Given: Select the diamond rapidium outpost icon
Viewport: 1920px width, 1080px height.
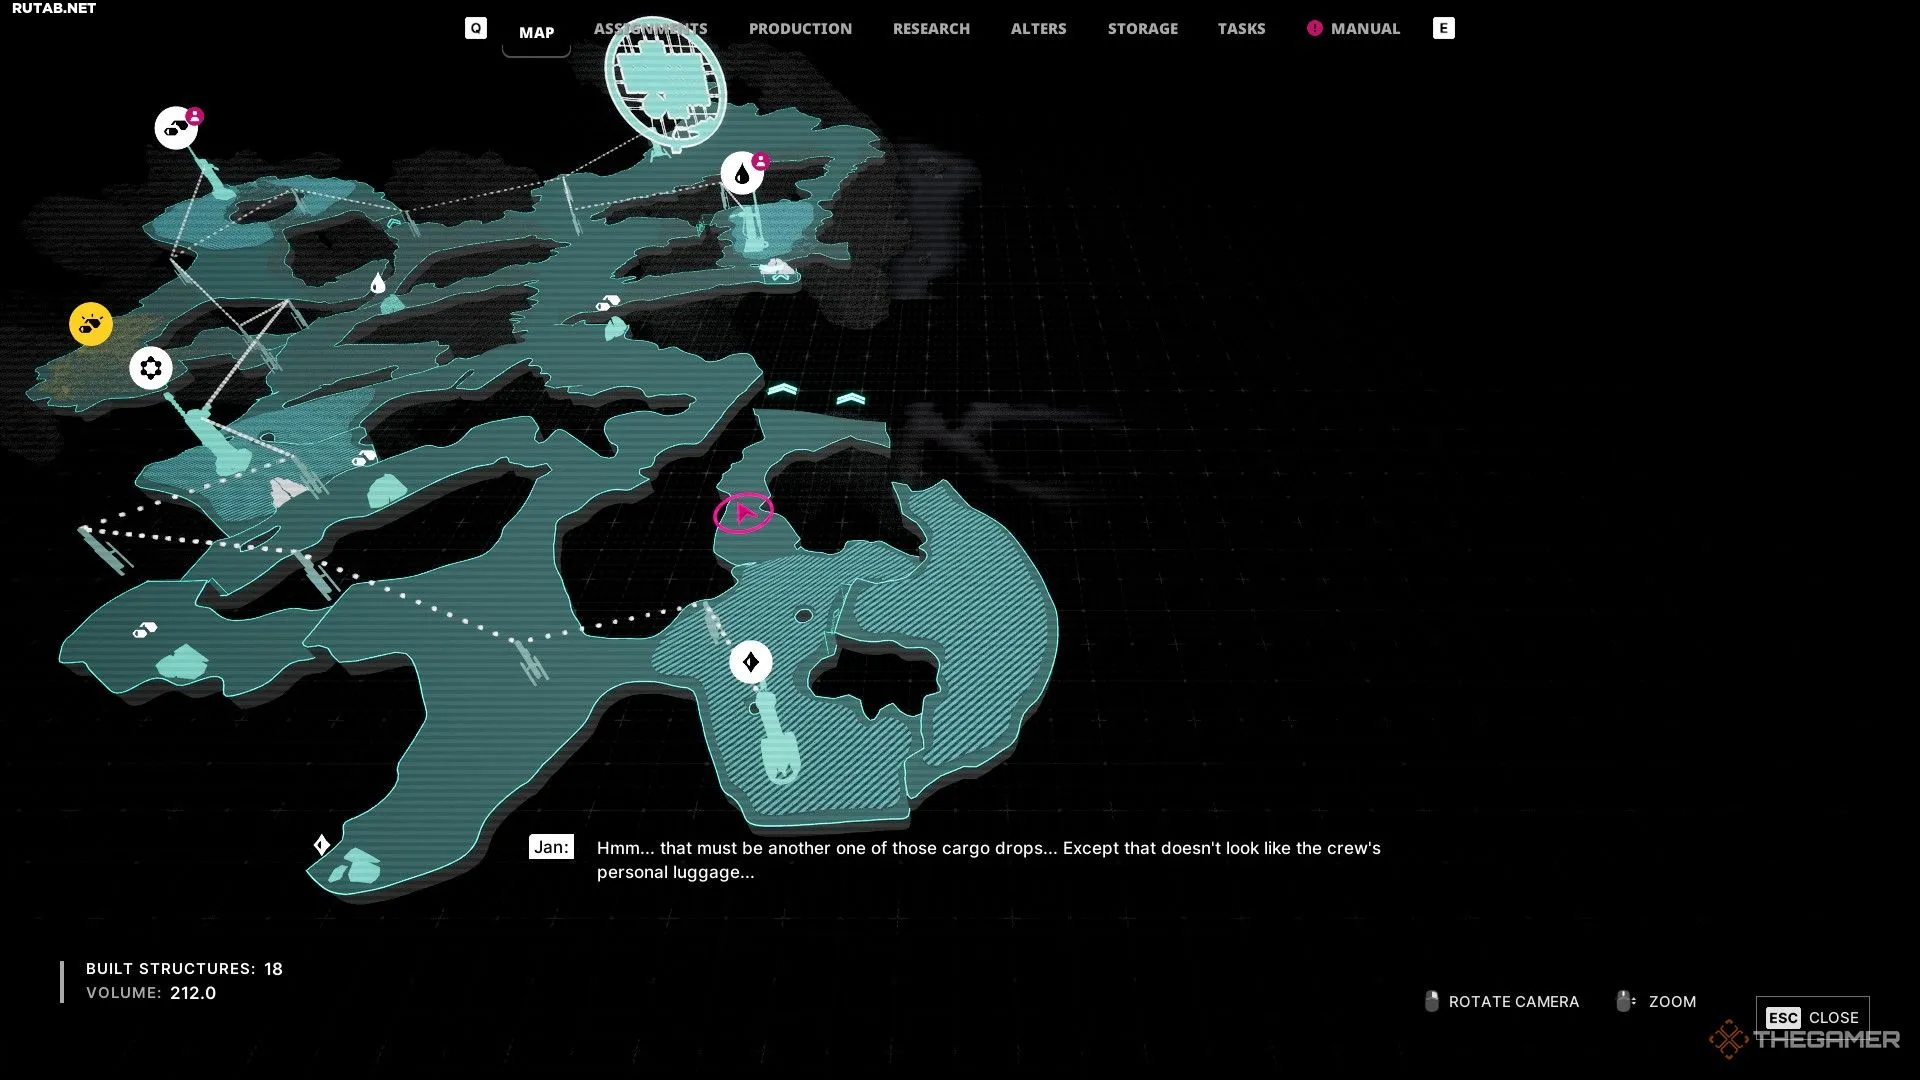Looking at the screenshot, I should [751, 662].
